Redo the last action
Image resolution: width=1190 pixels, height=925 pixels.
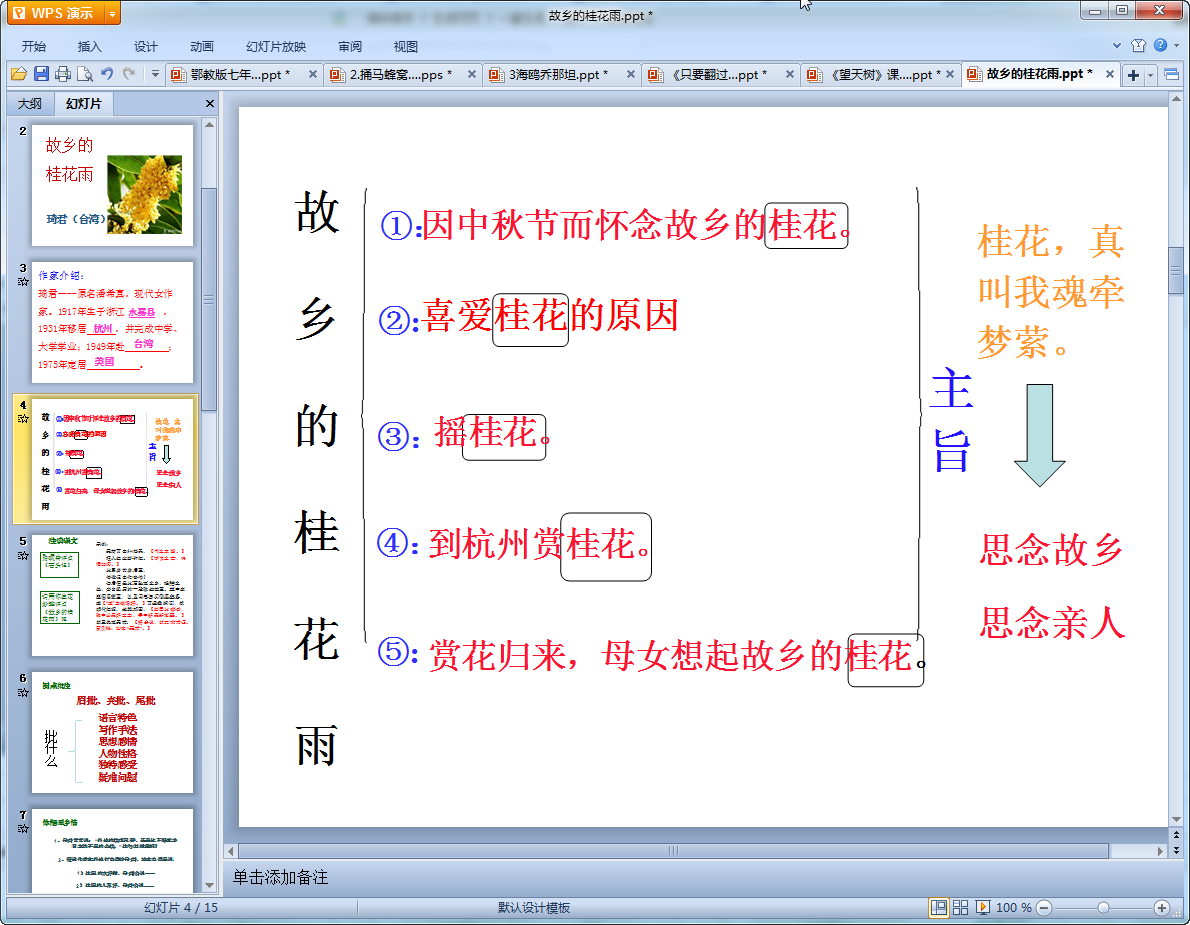point(127,73)
